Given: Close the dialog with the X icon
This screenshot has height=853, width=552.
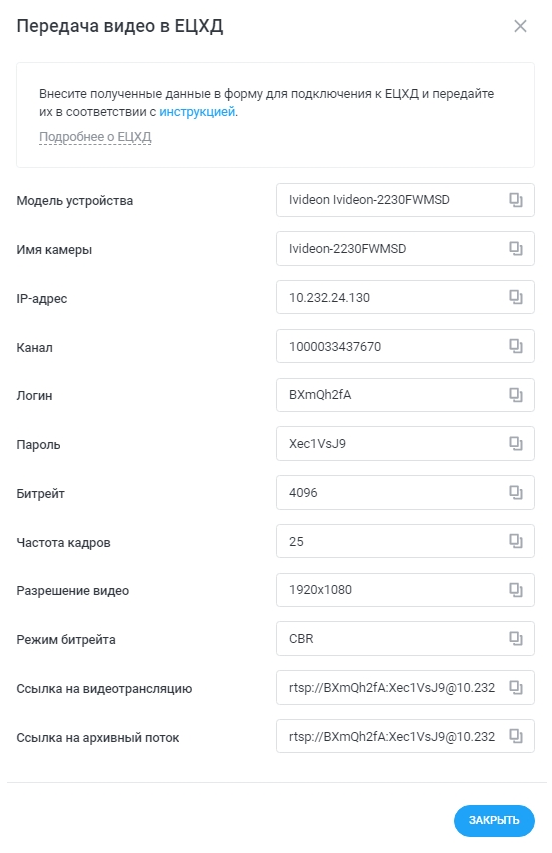Looking at the screenshot, I should (520, 26).
